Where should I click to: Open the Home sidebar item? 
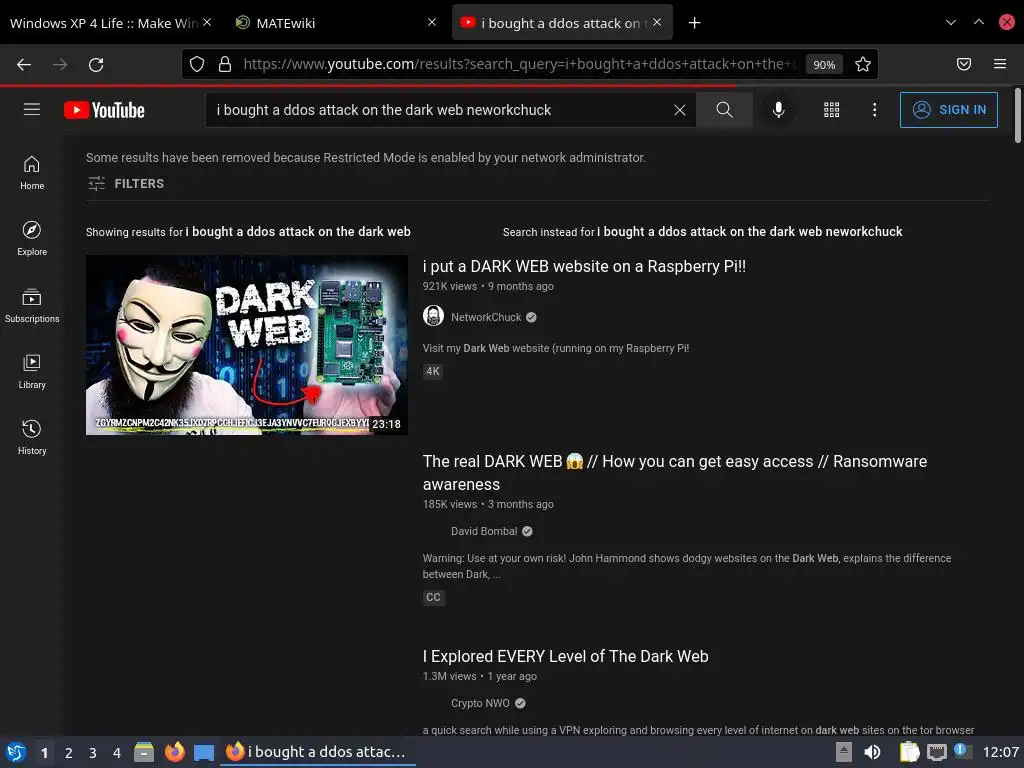pyautogui.click(x=32, y=173)
